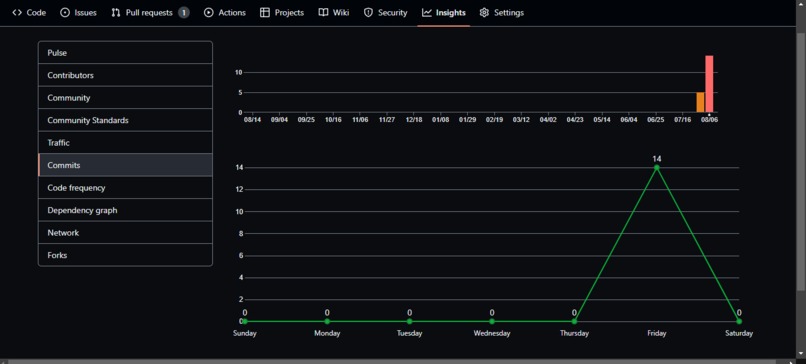806x364 pixels.
Task: Open the Settings tab
Action: click(502, 13)
